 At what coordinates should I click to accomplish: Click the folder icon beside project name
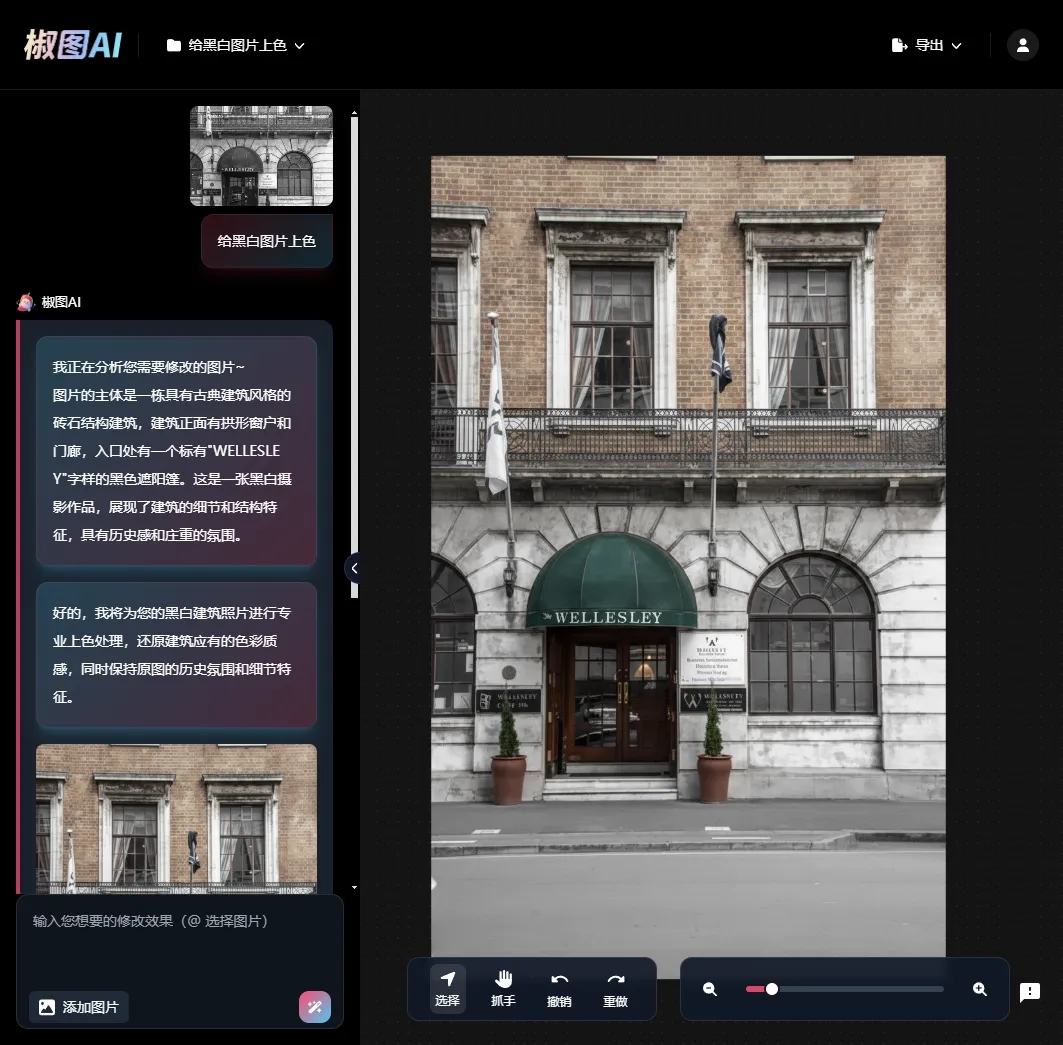click(174, 45)
